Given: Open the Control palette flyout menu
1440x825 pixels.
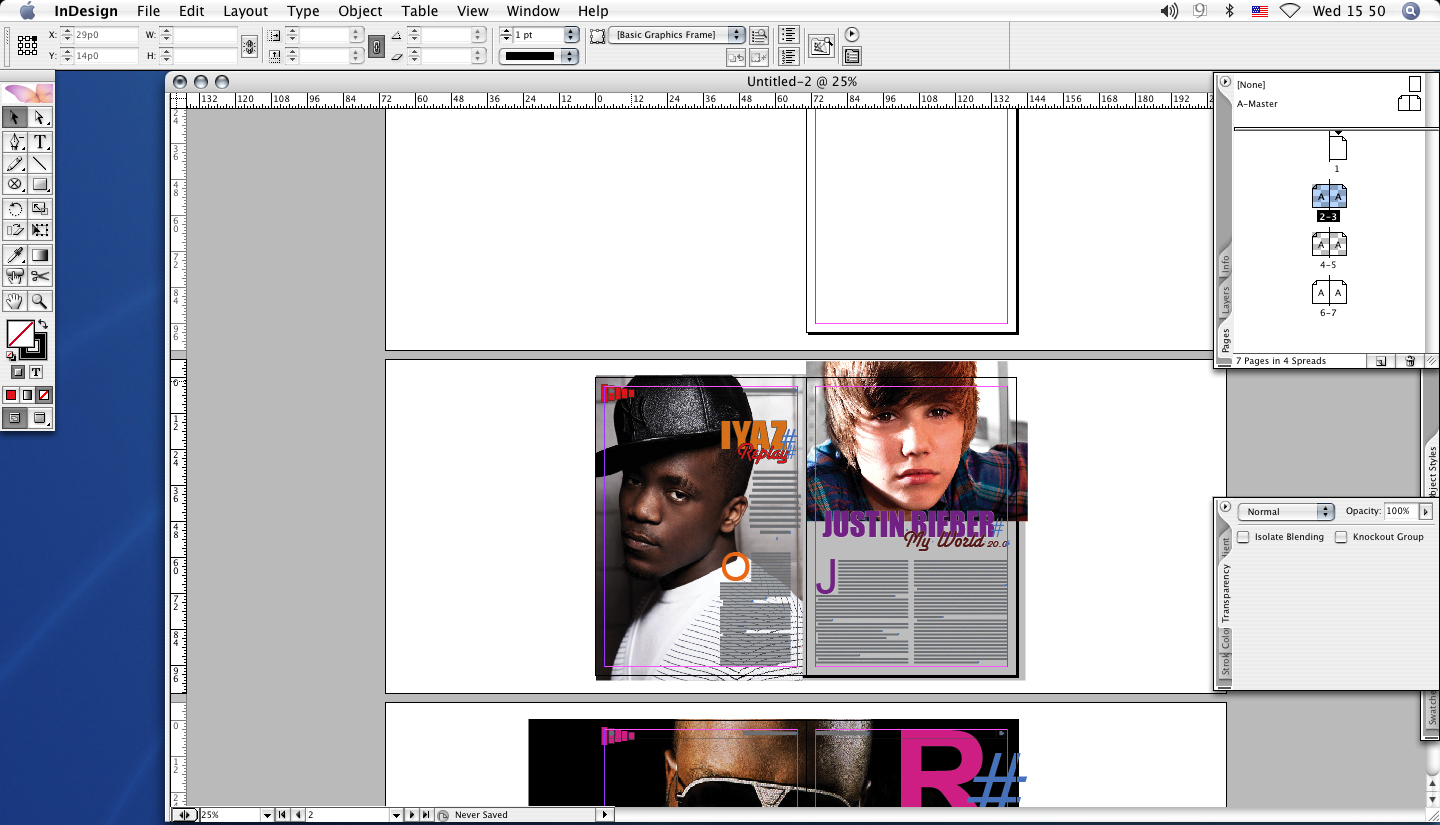Looking at the screenshot, I should (x=852, y=35).
